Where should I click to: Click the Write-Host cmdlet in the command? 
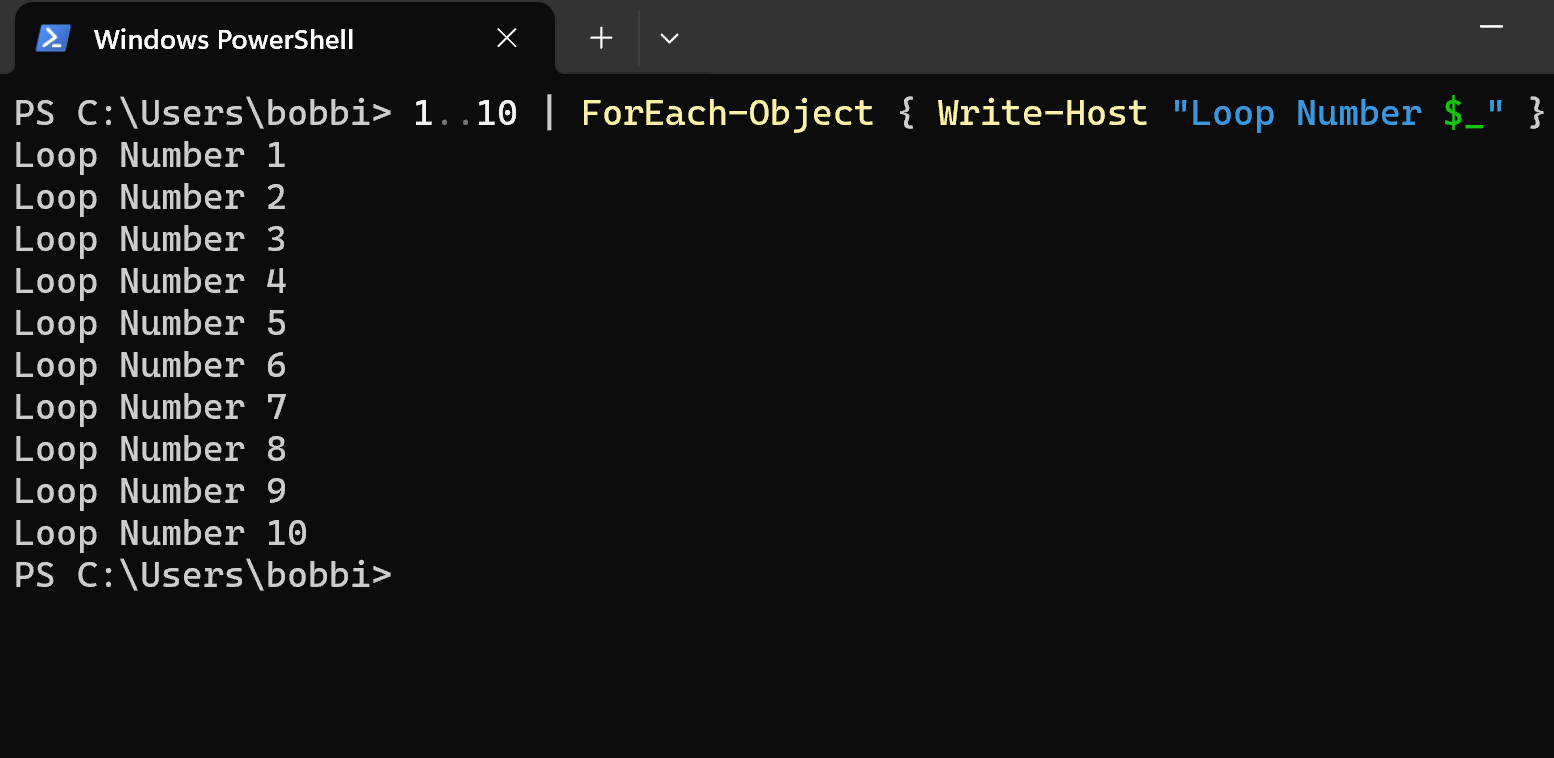point(1042,112)
